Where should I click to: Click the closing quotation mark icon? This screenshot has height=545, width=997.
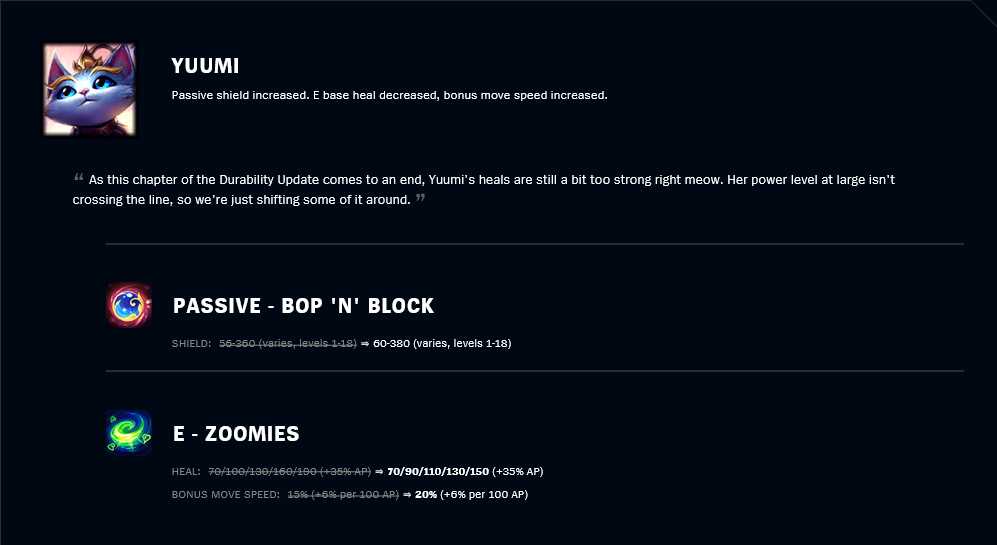(420, 198)
